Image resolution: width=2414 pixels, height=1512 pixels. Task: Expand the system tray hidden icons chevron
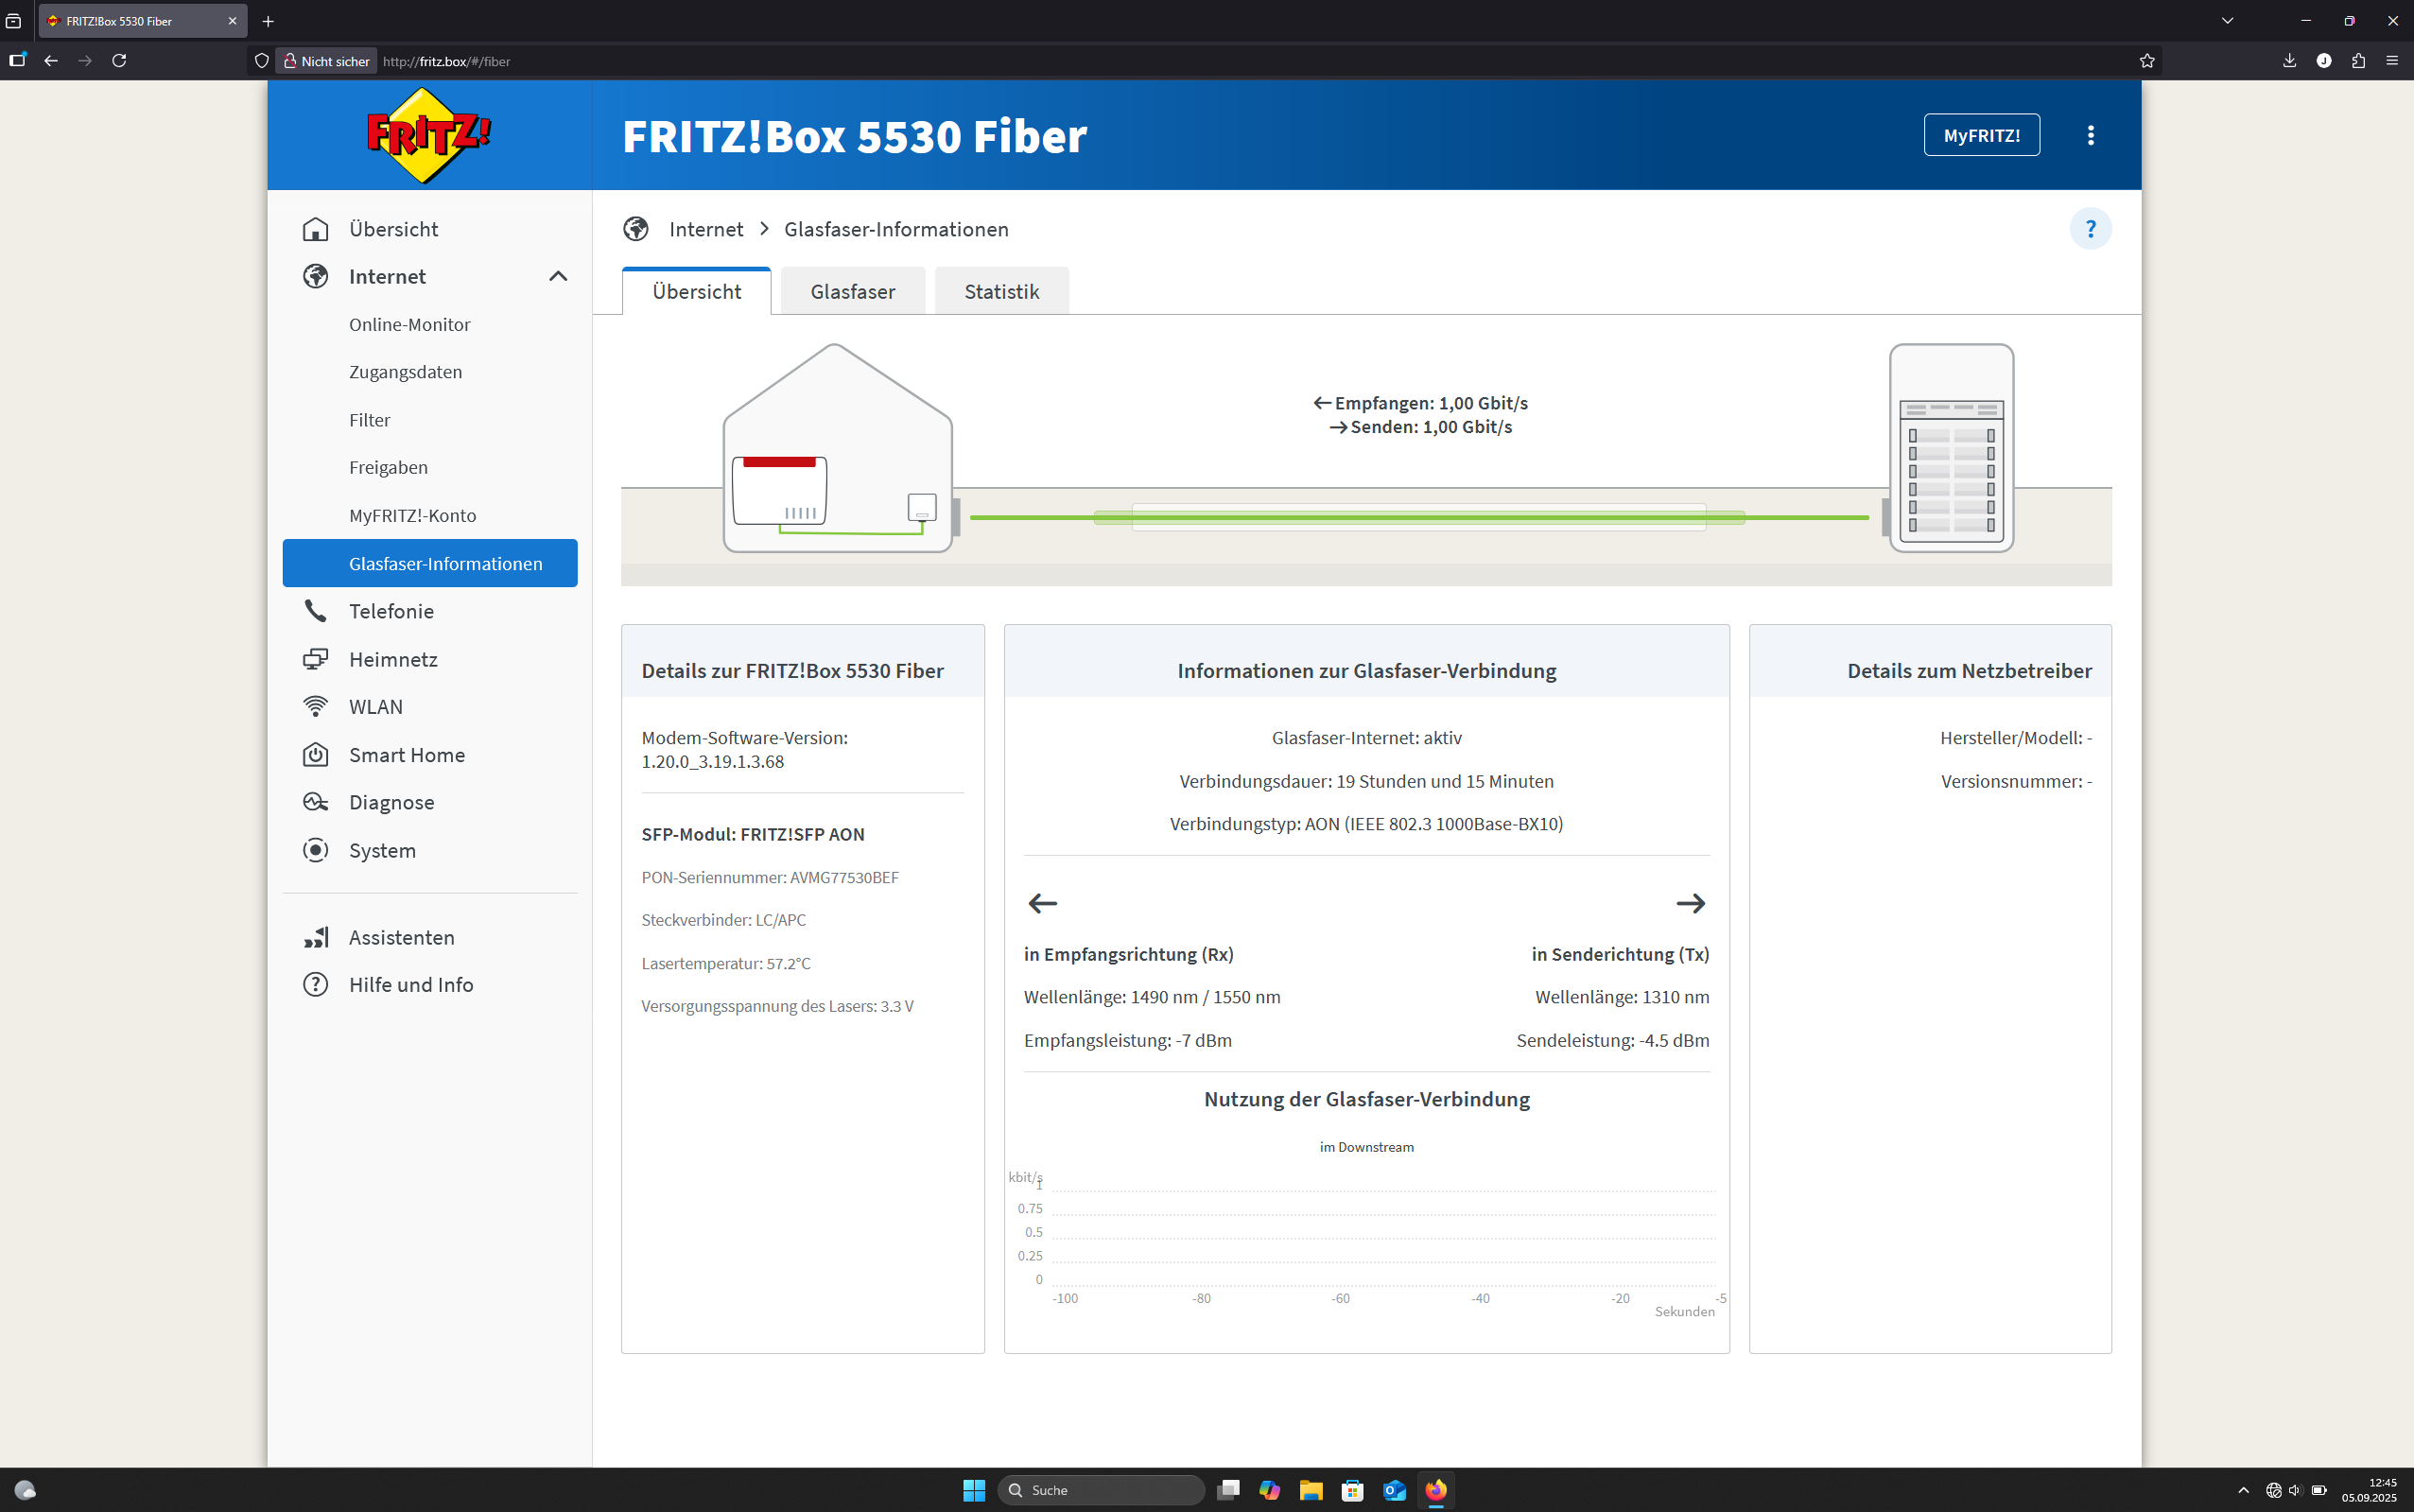coord(2243,1490)
